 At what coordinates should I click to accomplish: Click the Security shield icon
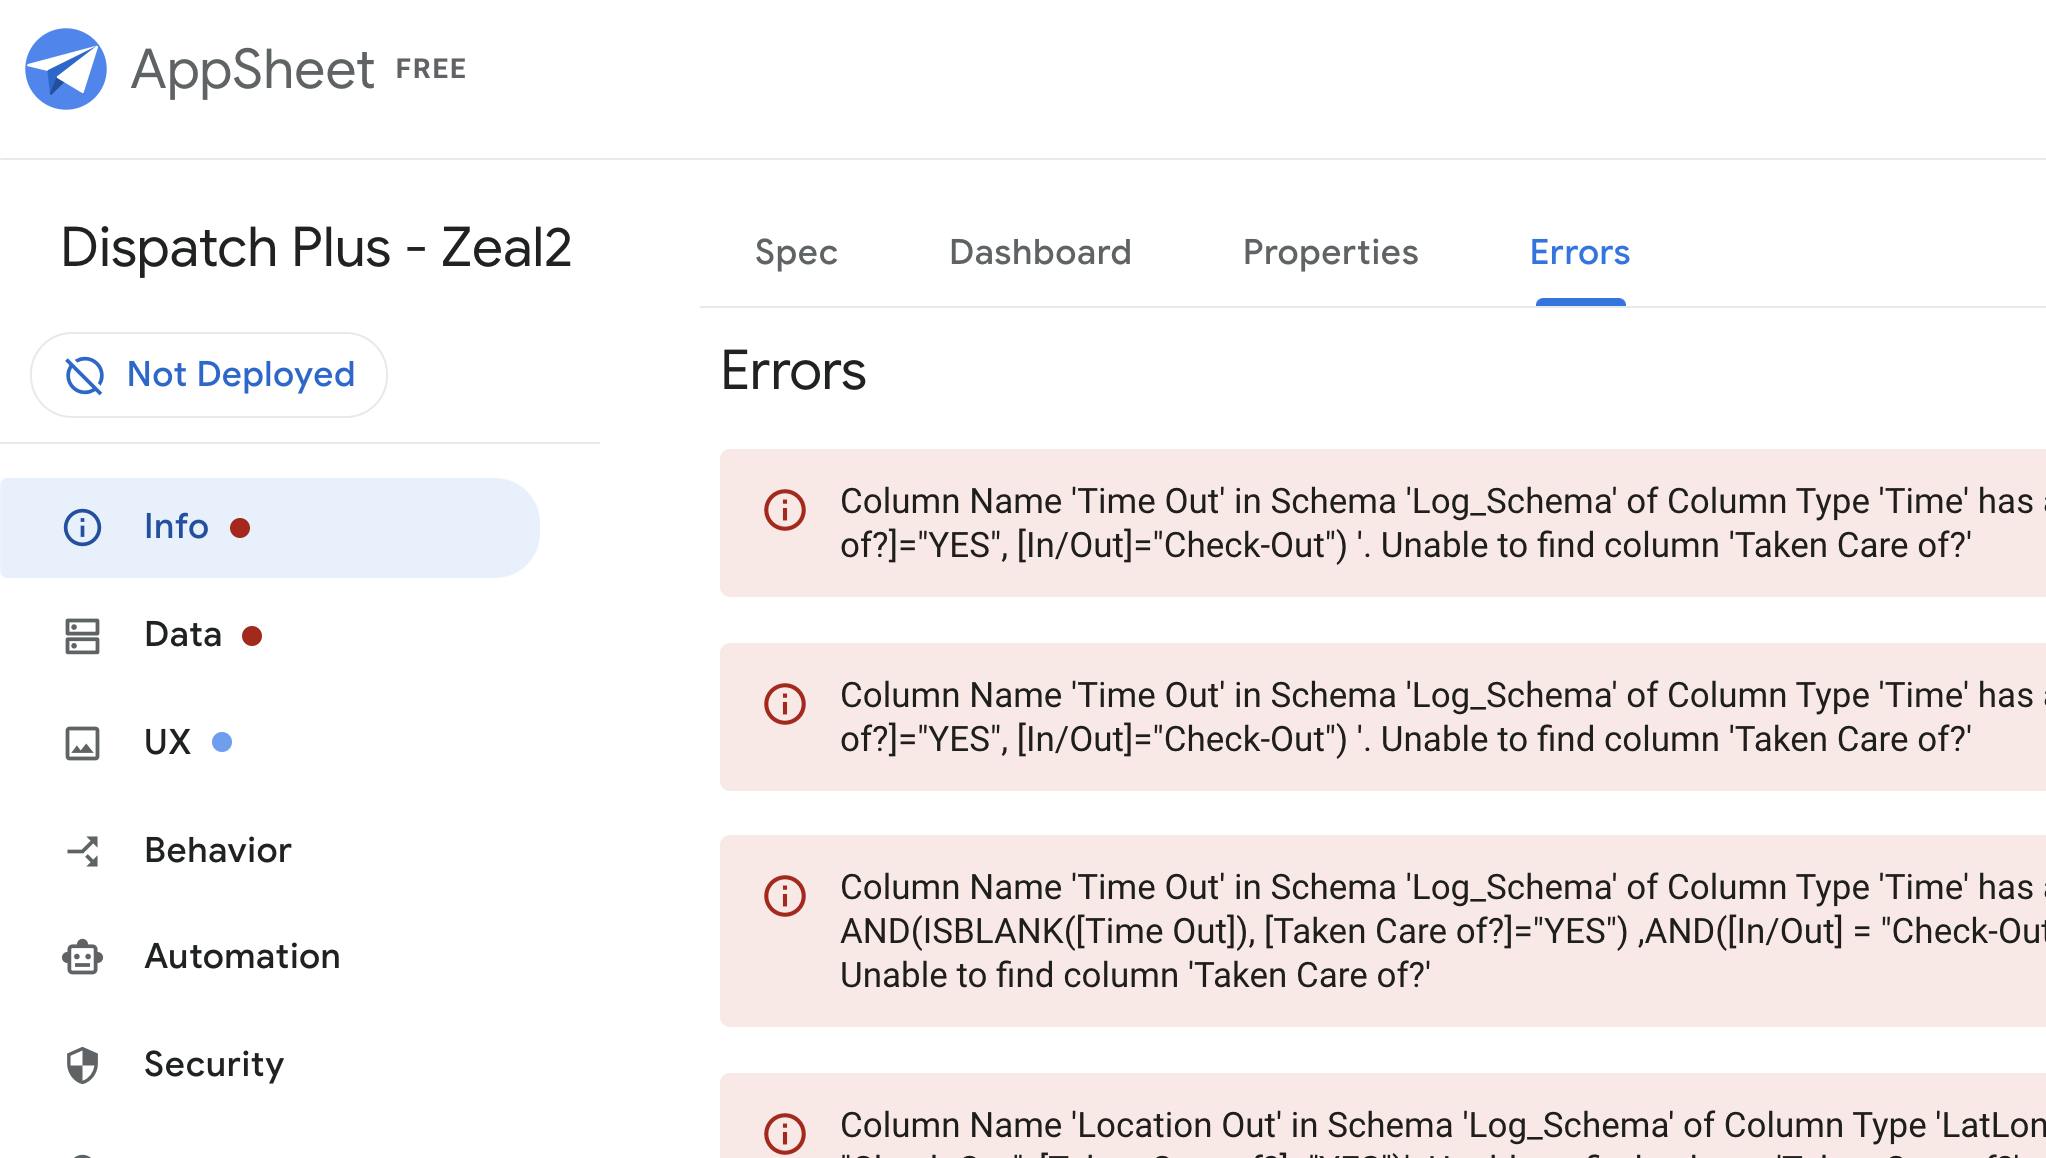coord(82,1065)
